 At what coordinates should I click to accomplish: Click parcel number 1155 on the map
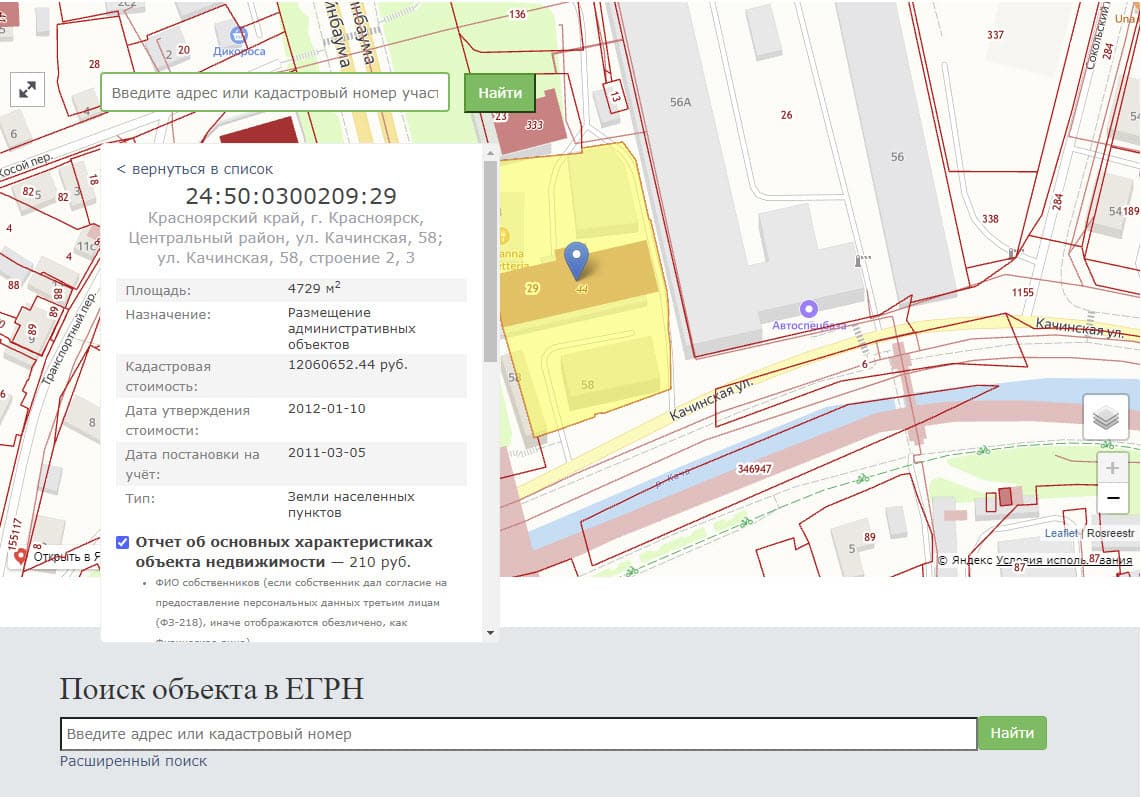pyautogui.click(x=1022, y=293)
